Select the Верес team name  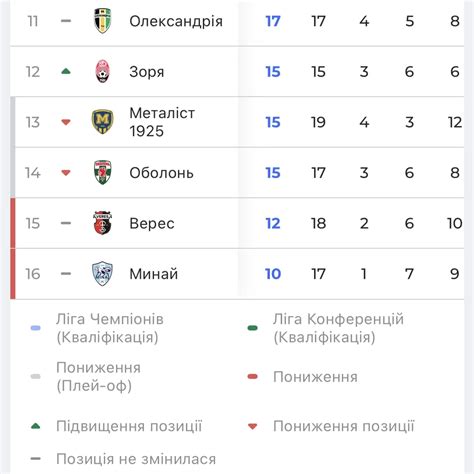[152, 223]
